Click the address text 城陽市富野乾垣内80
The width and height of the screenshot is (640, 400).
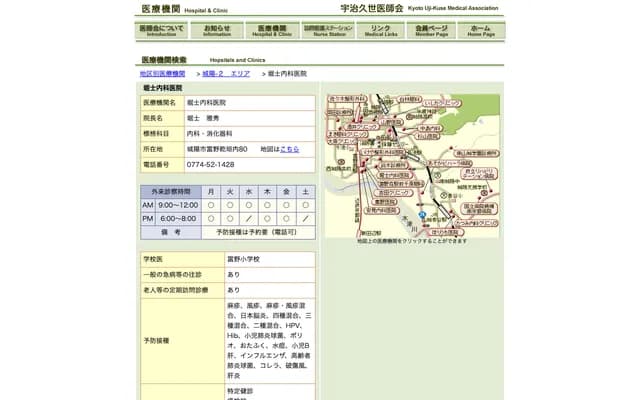(x=217, y=149)
